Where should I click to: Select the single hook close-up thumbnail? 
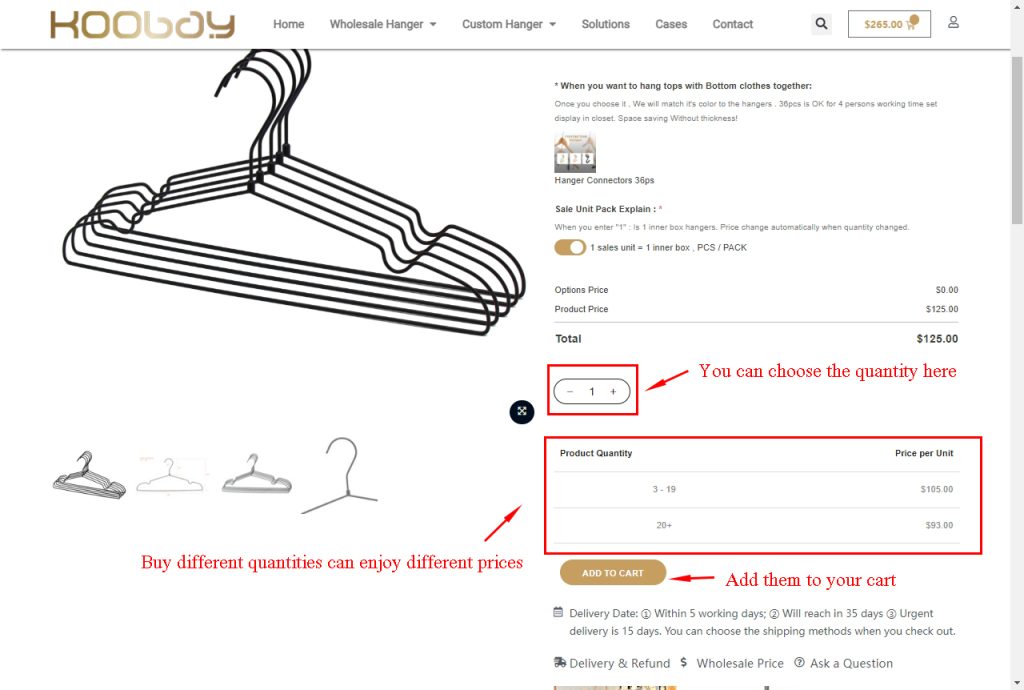(342, 475)
